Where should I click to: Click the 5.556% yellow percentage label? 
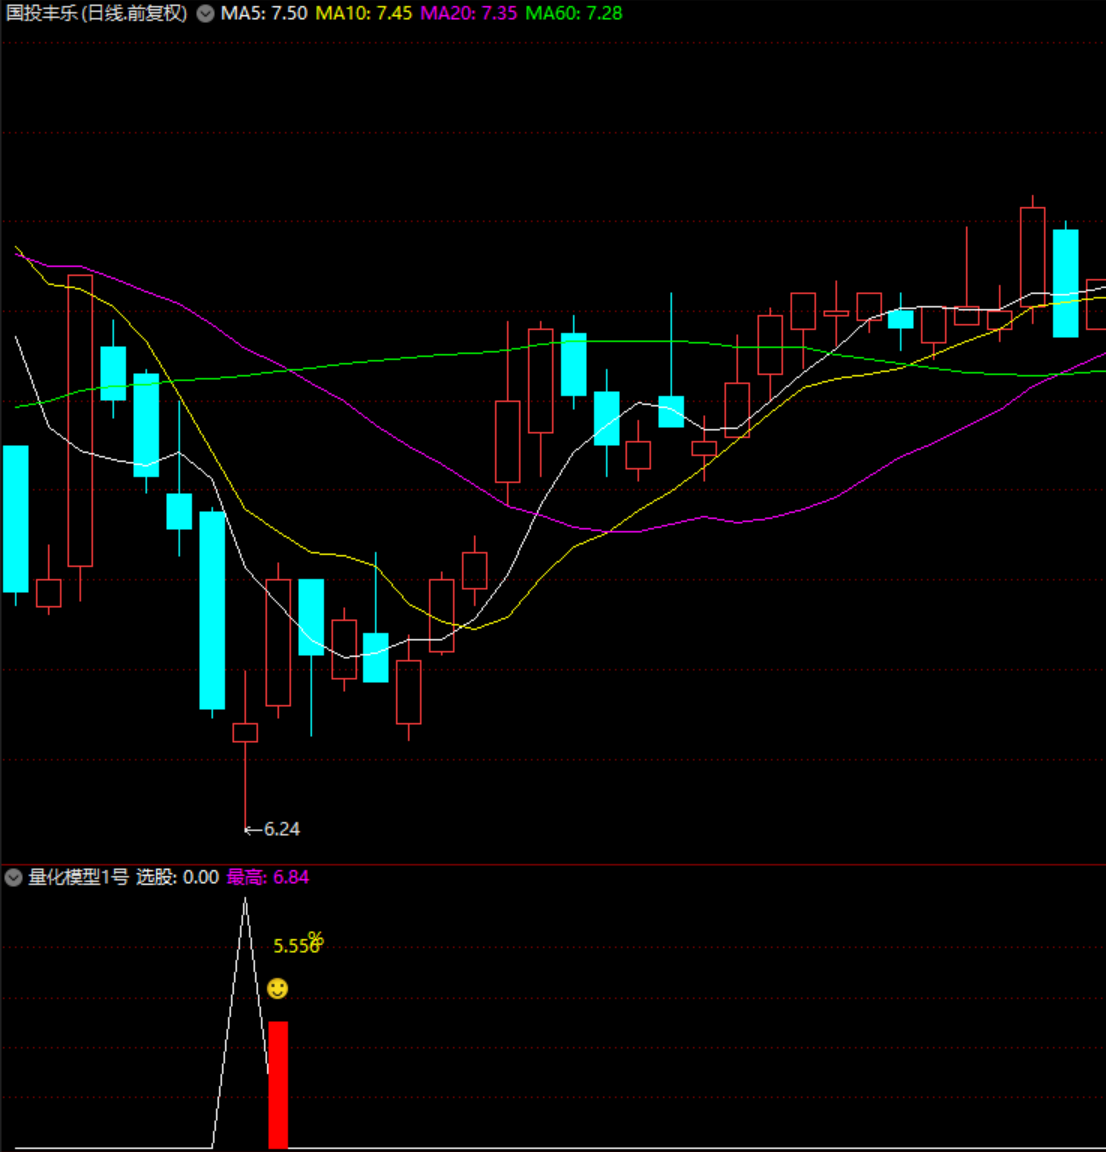(297, 945)
